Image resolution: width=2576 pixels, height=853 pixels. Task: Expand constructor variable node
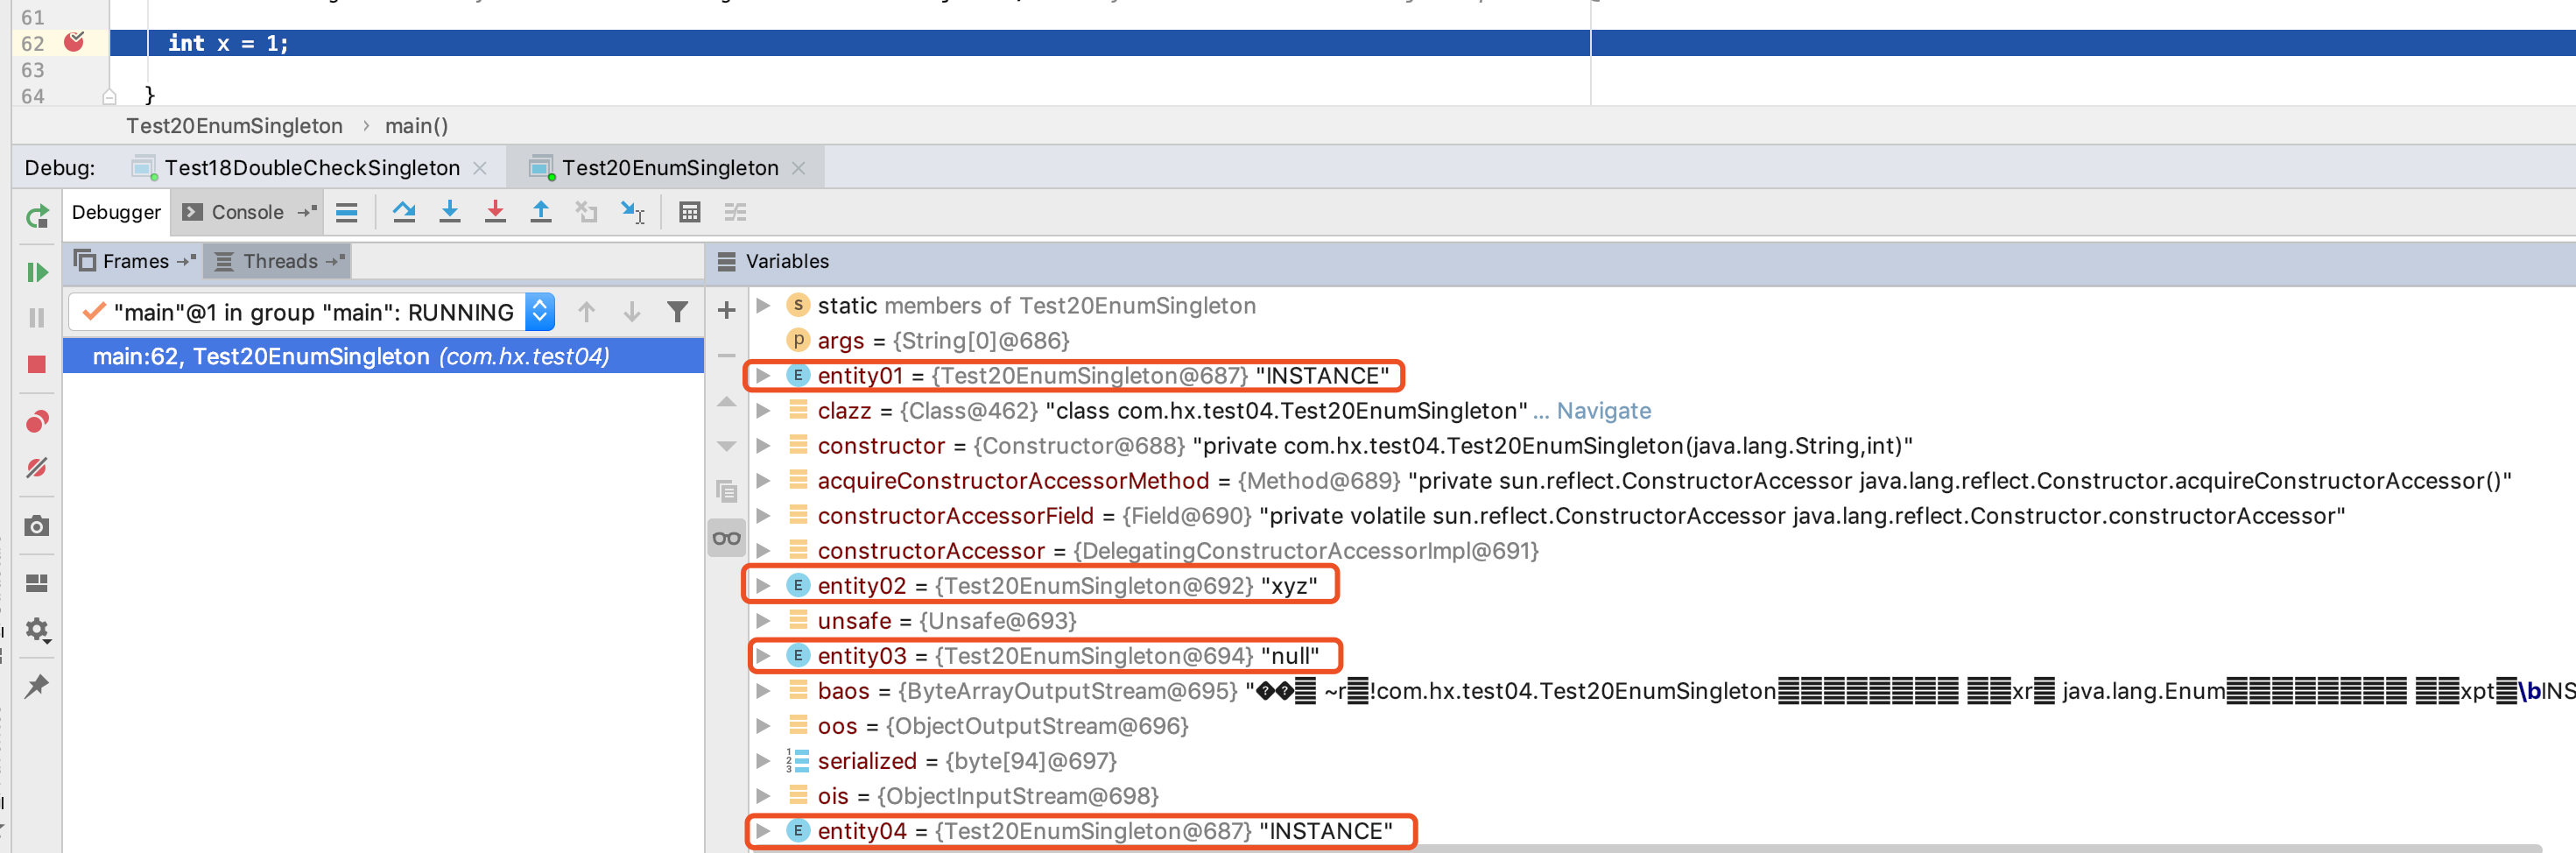(x=763, y=445)
